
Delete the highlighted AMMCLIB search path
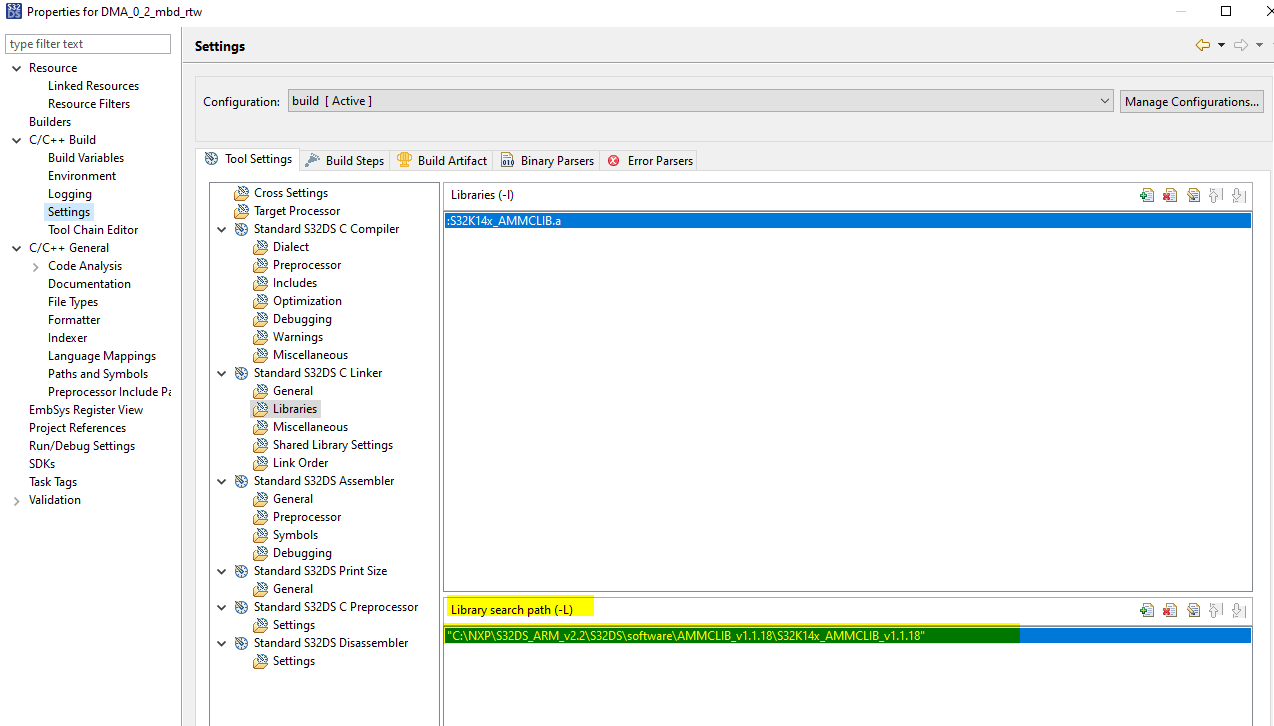tap(1170, 609)
